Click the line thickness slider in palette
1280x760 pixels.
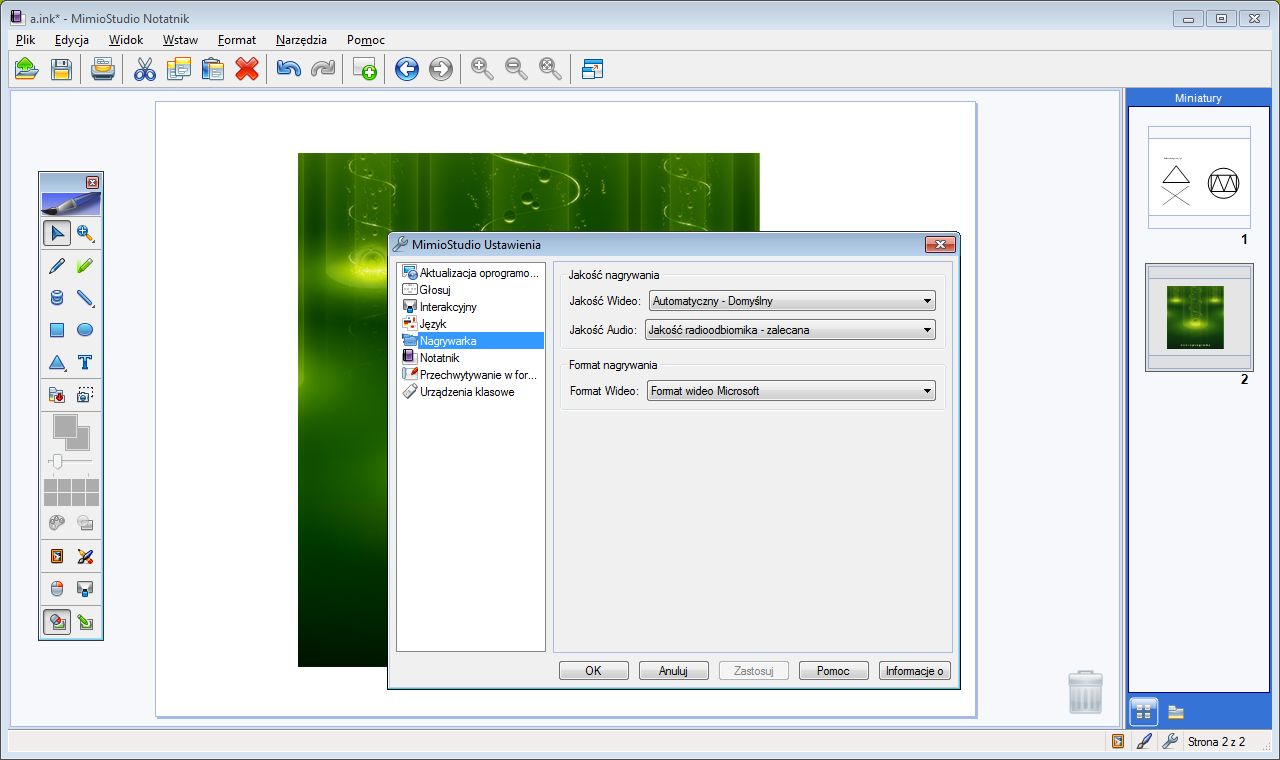click(71, 461)
